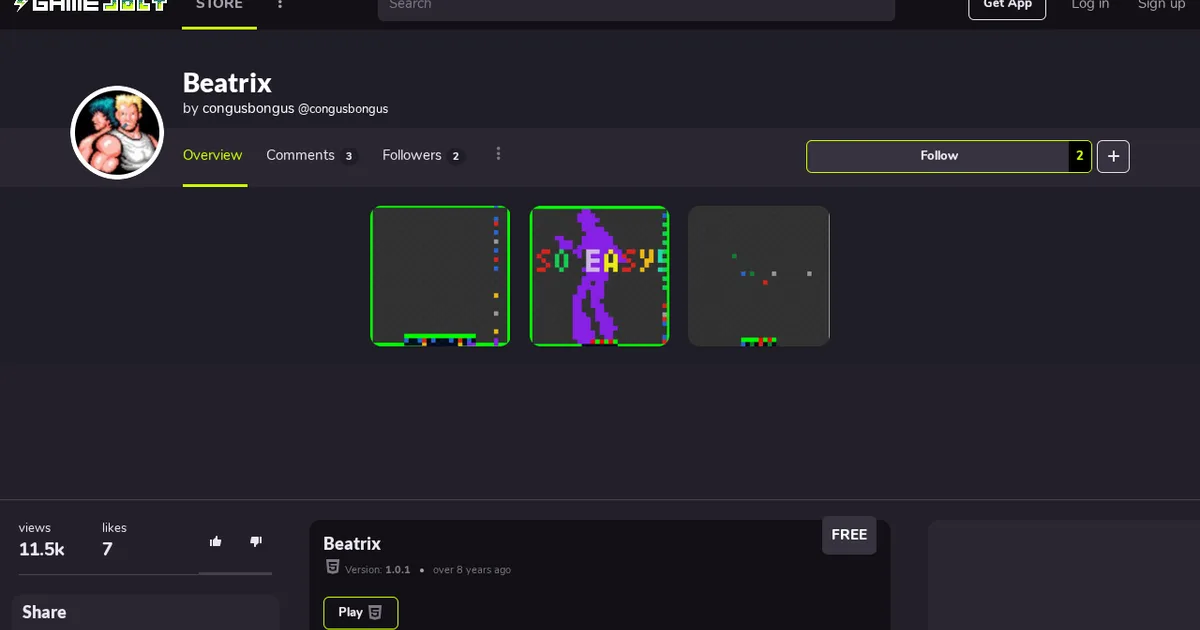
Task: Open the Store tab
Action: point(219,5)
